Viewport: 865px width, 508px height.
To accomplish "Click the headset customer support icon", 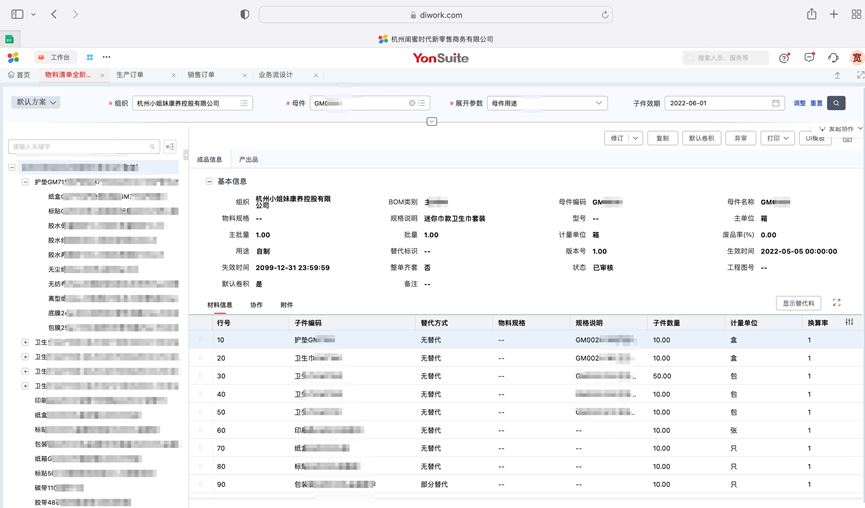I will pyautogui.click(x=832, y=58).
